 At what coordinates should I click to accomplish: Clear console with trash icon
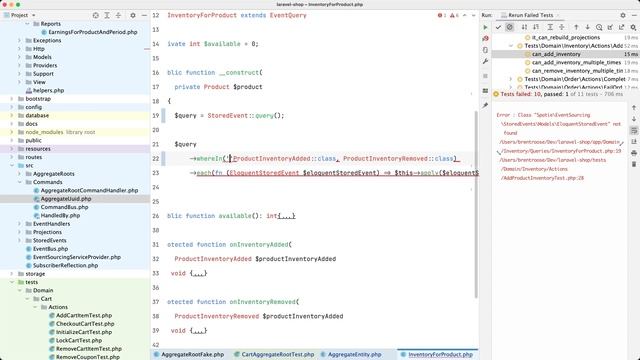click(x=634, y=164)
